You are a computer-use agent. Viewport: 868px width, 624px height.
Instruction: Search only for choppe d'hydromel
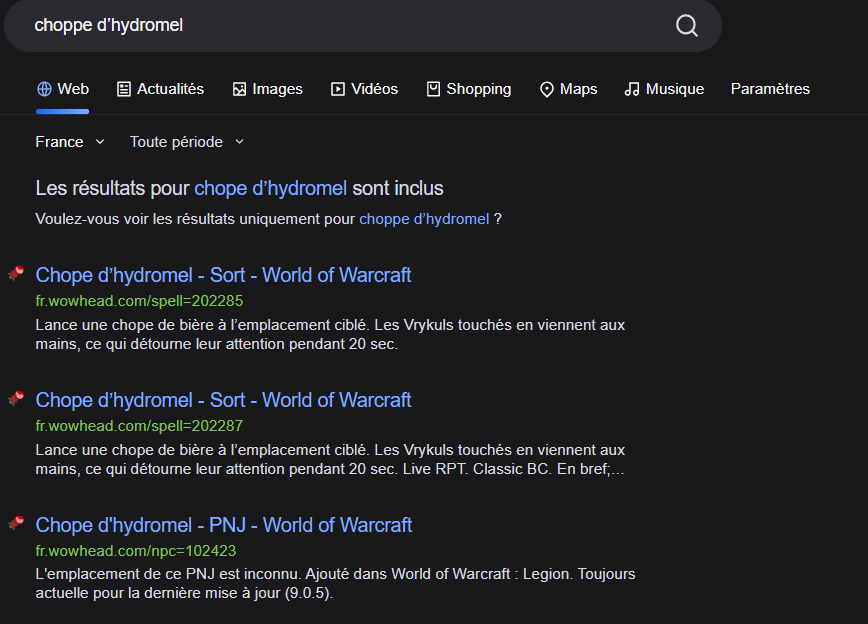(x=424, y=219)
